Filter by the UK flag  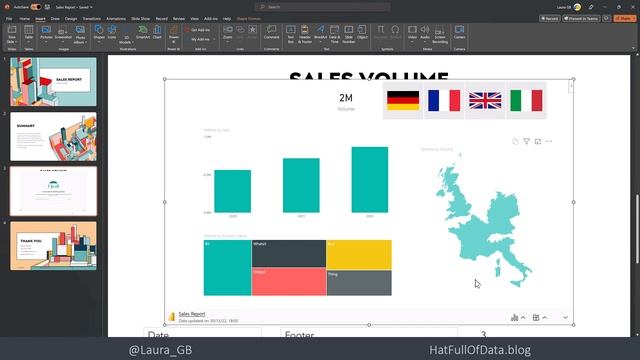point(485,100)
